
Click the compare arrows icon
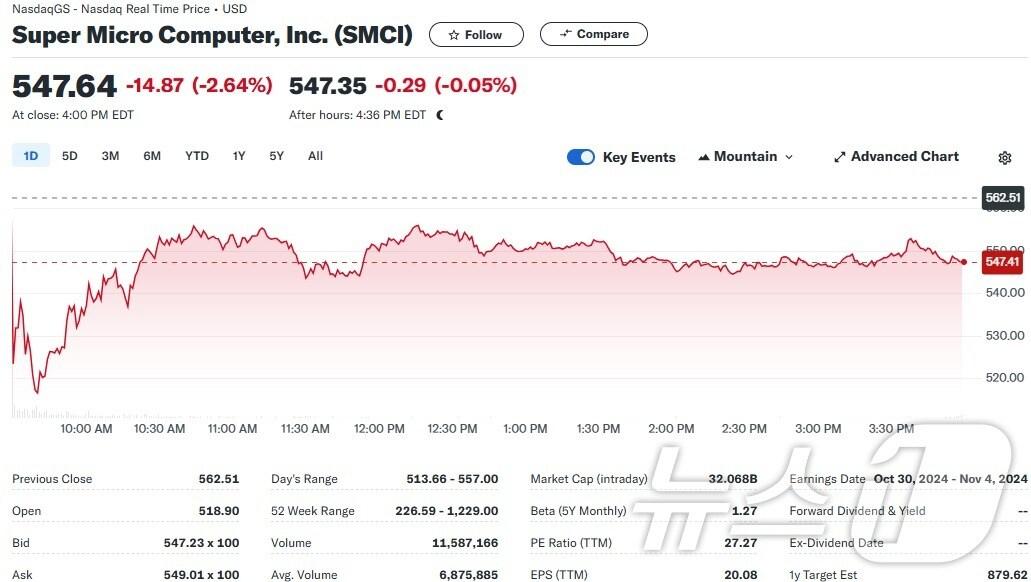(566, 34)
